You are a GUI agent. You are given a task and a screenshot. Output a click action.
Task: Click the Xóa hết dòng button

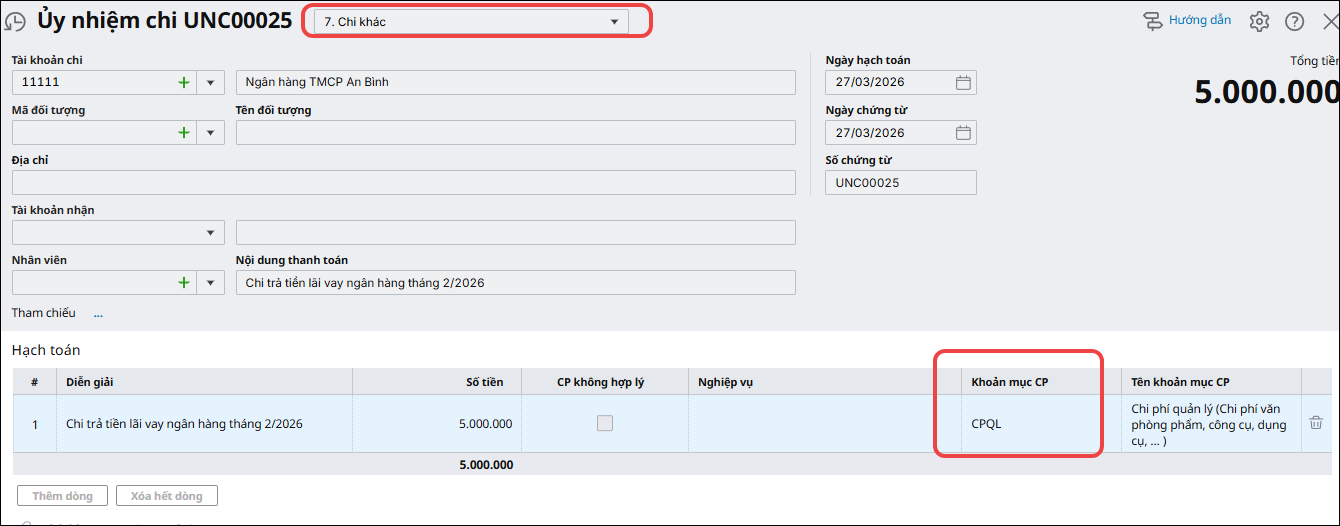point(167,495)
